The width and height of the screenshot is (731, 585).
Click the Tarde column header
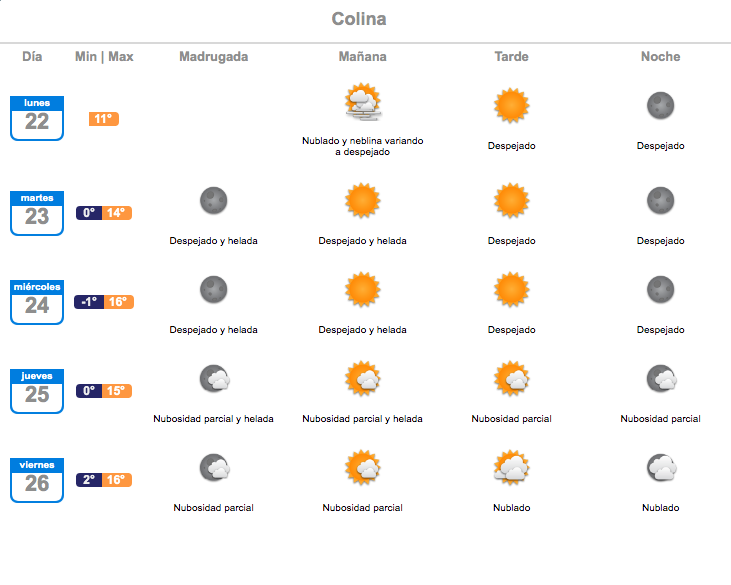coord(511,57)
